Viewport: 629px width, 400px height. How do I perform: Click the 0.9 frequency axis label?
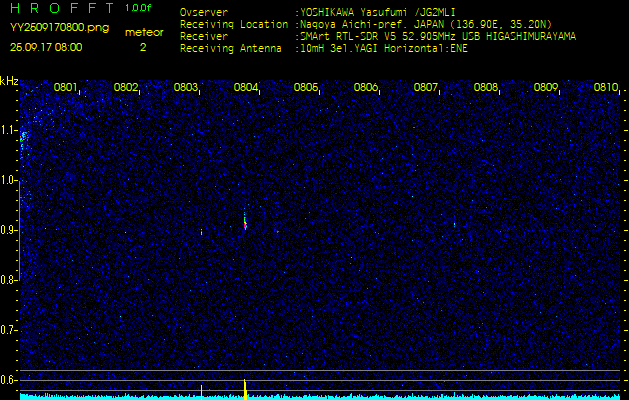[x=9, y=230]
